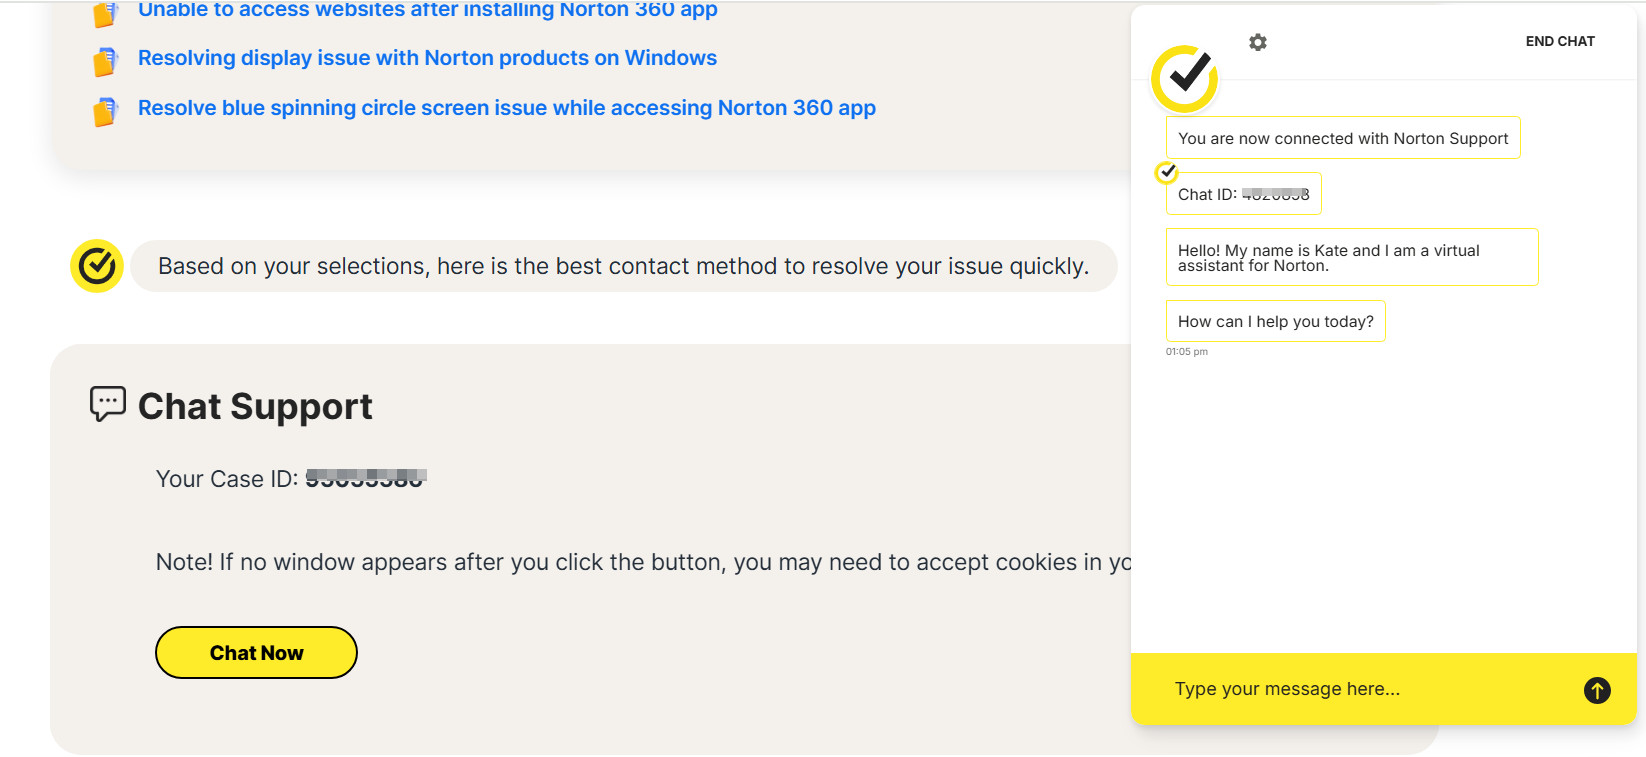Click the Norton checkmark icon beside the recommendation message
Image resolution: width=1646 pixels, height=757 pixels.
[x=97, y=266]
